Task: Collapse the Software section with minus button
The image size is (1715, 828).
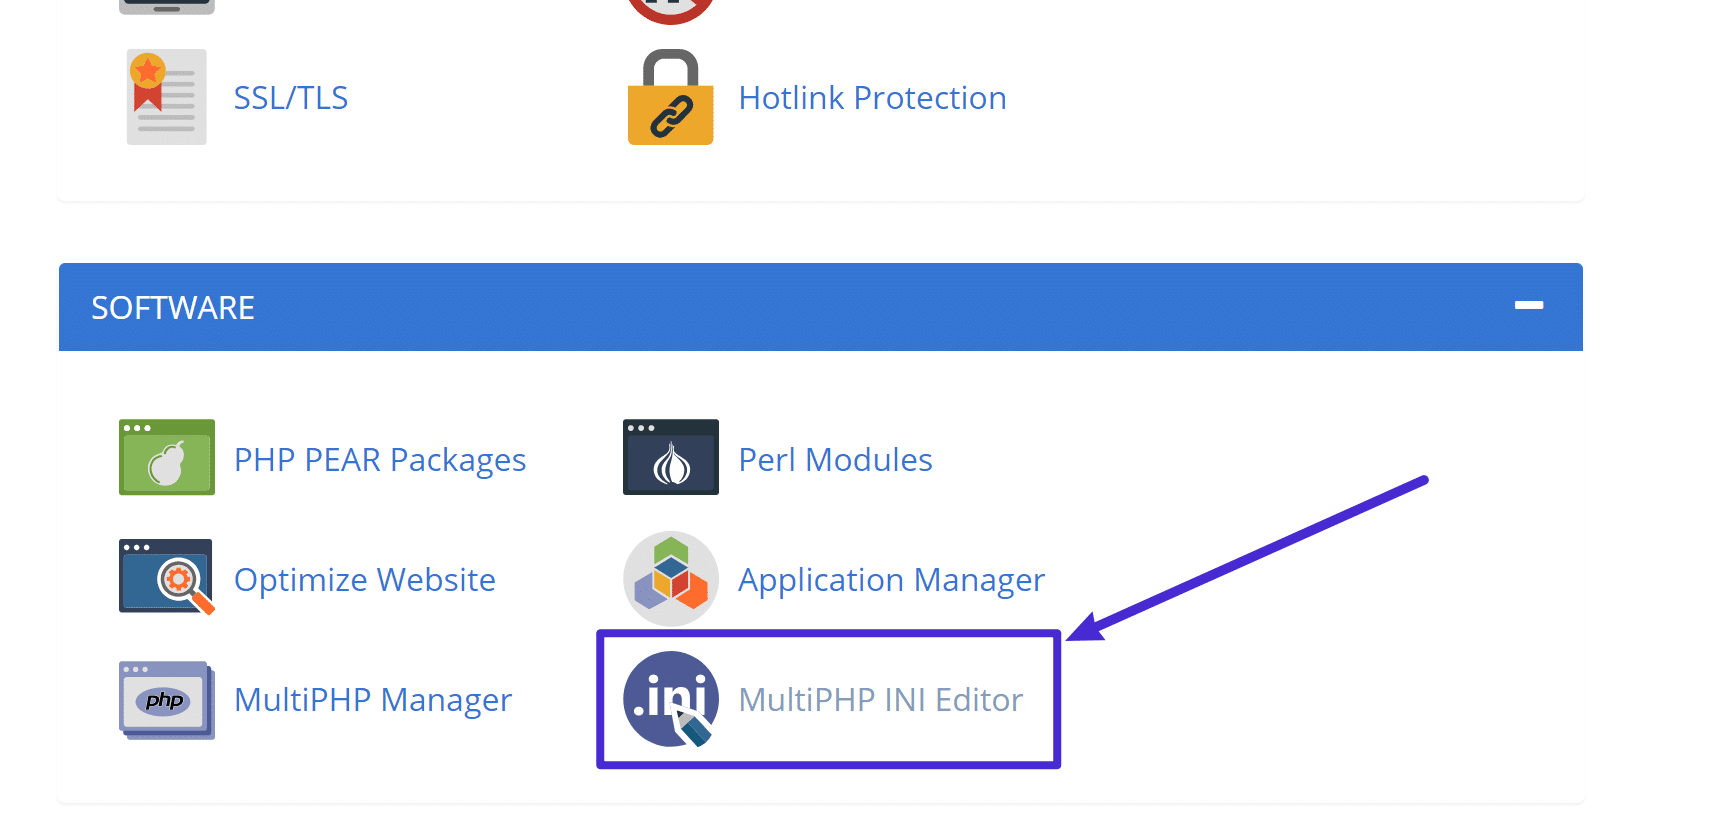Action: pyautogui.click(x=1528, y=306)
